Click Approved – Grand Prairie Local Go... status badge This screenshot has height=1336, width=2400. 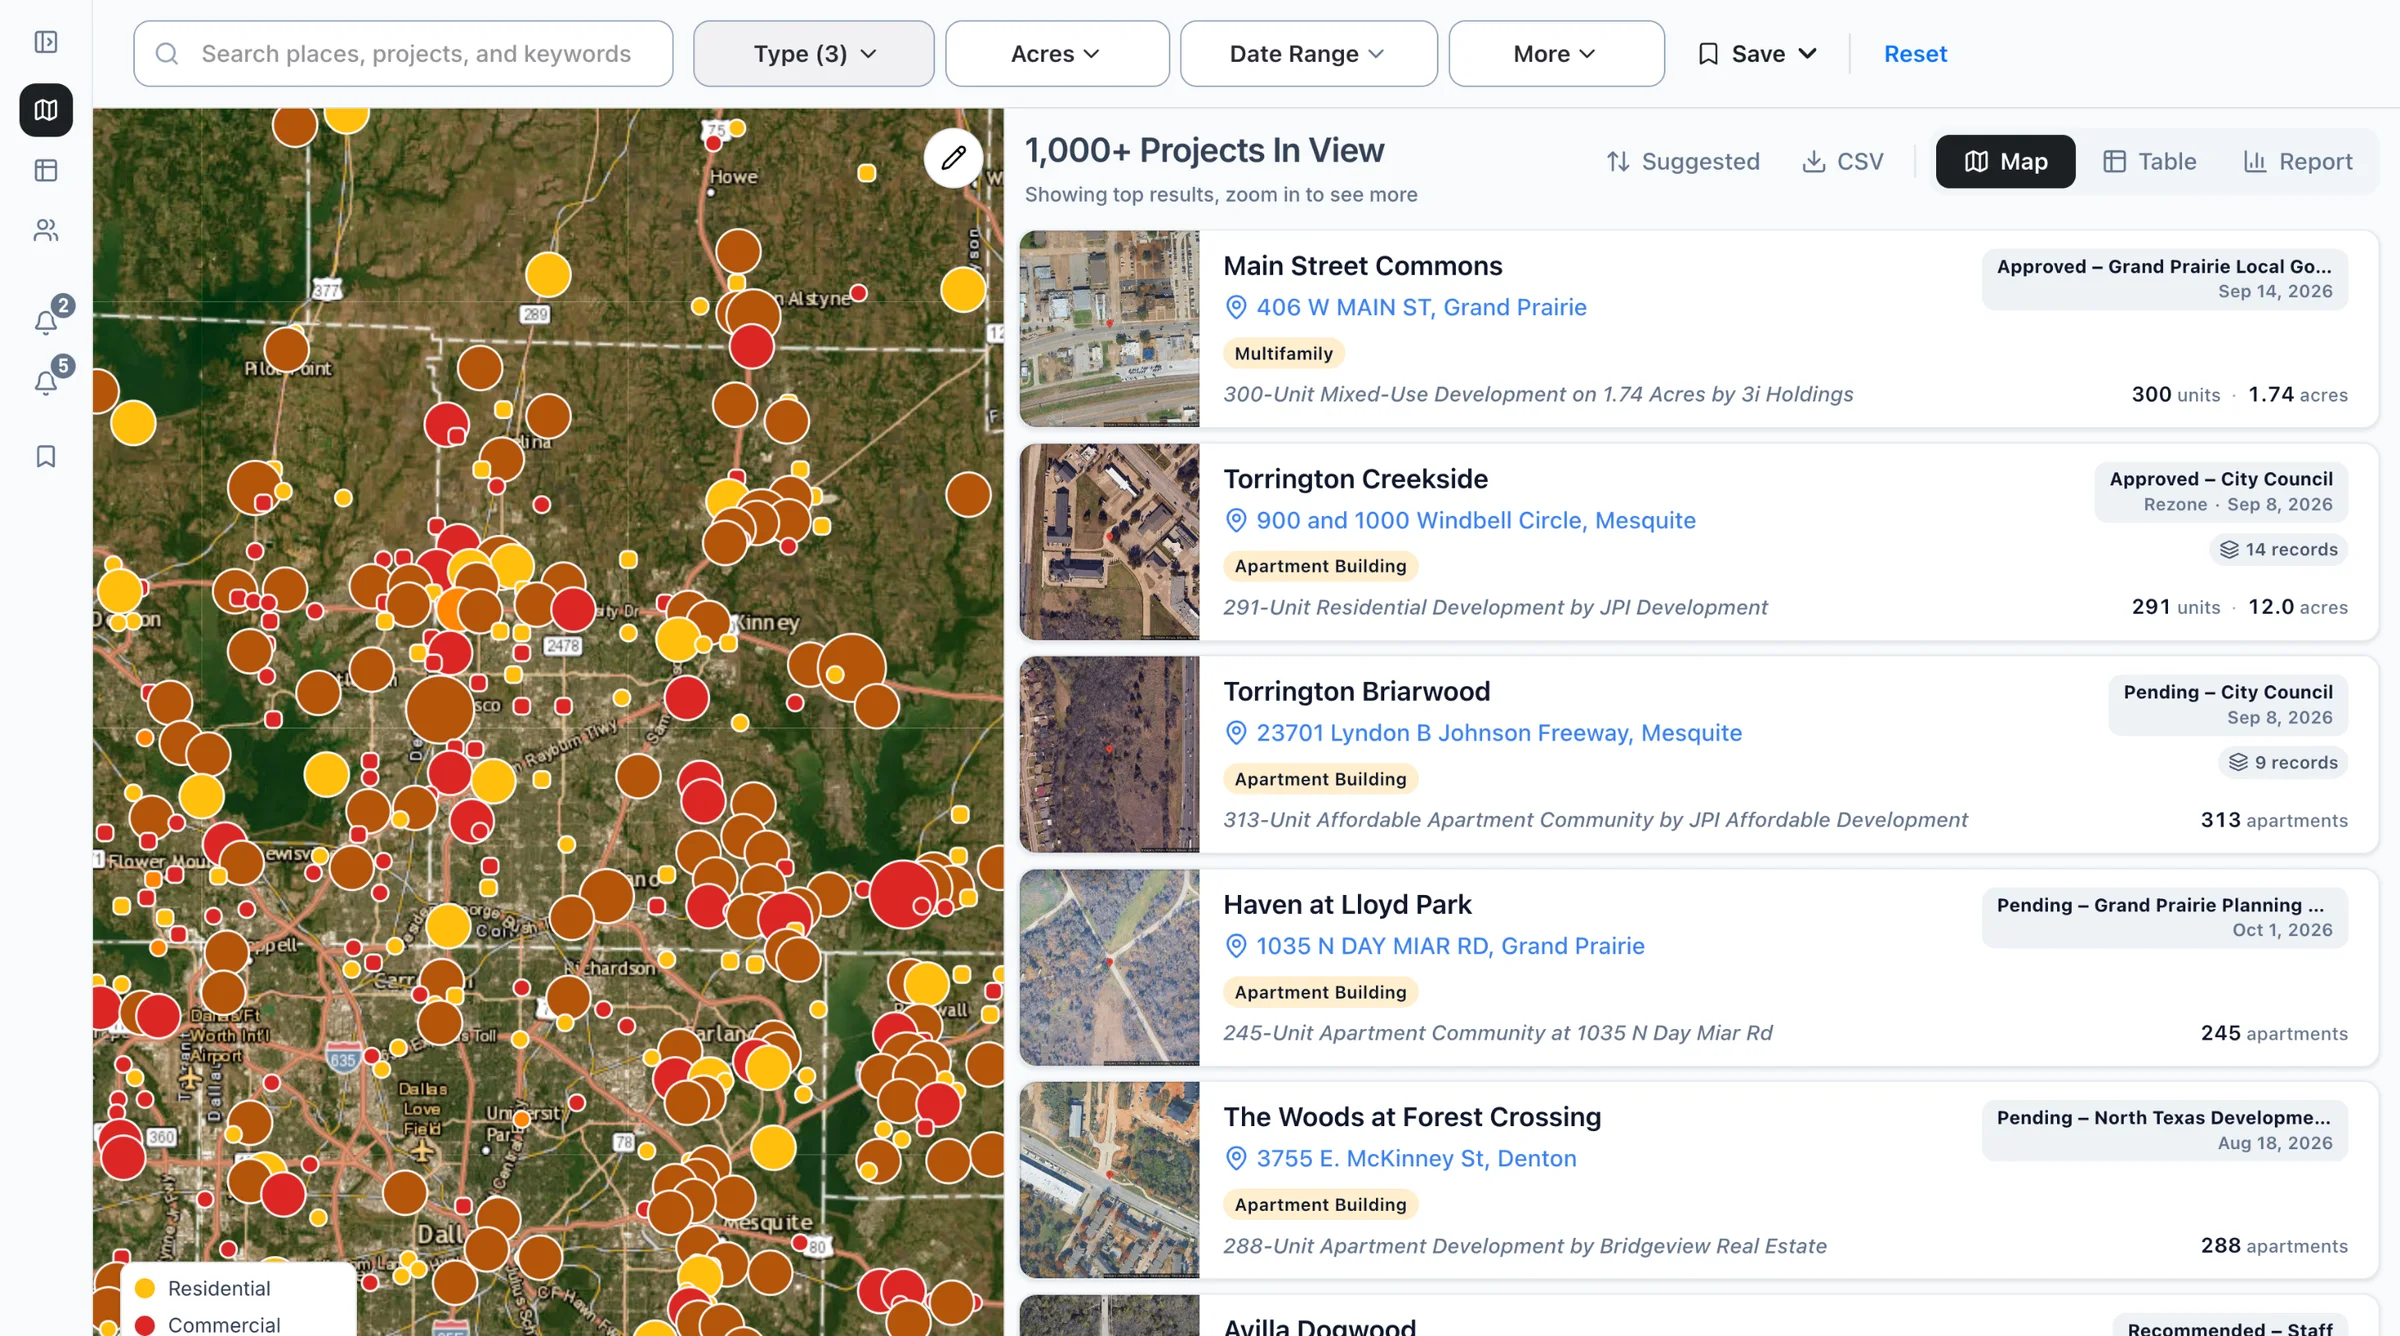pyautogui.click(x=2164, y=279)
